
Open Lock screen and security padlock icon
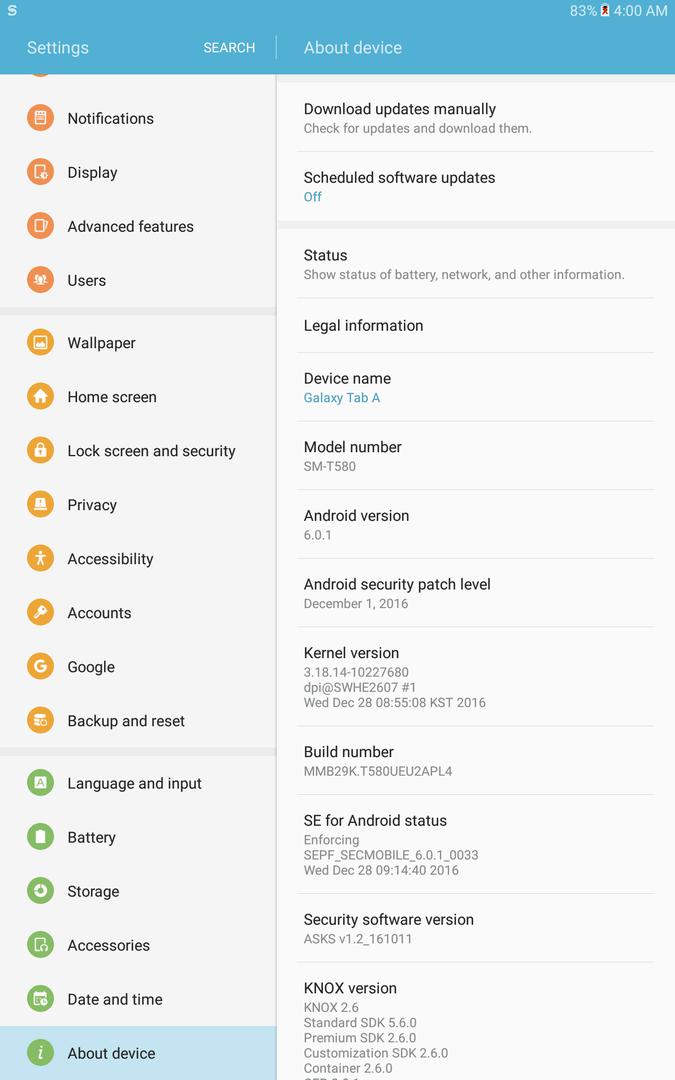click(40, 450)
